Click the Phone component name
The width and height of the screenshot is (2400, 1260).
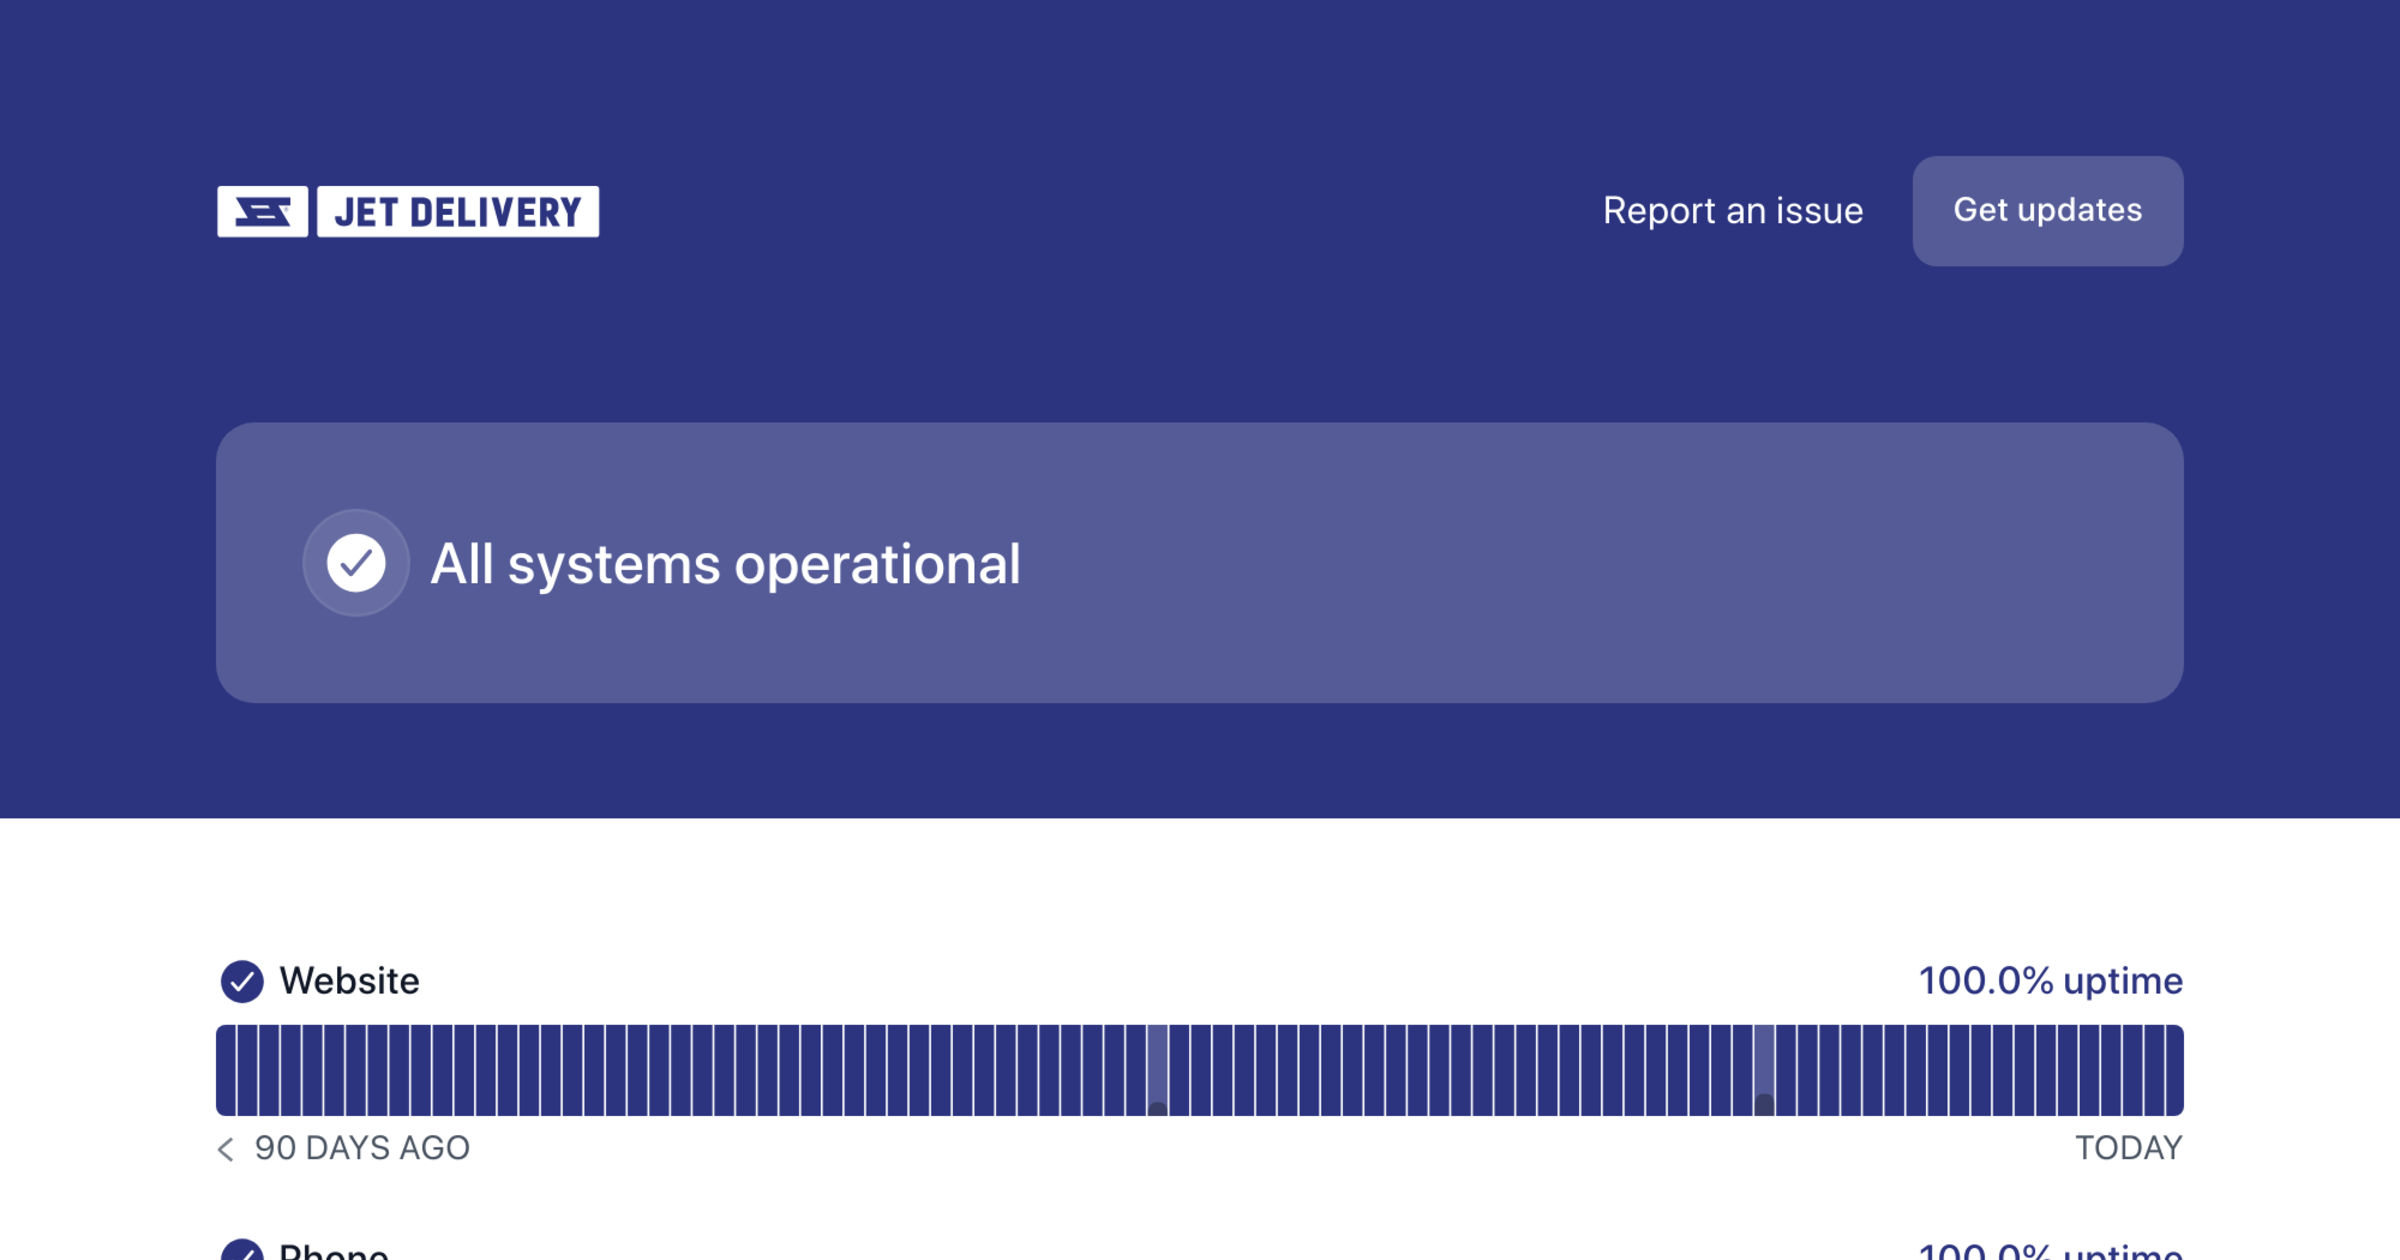click(x=333, y=1252)
